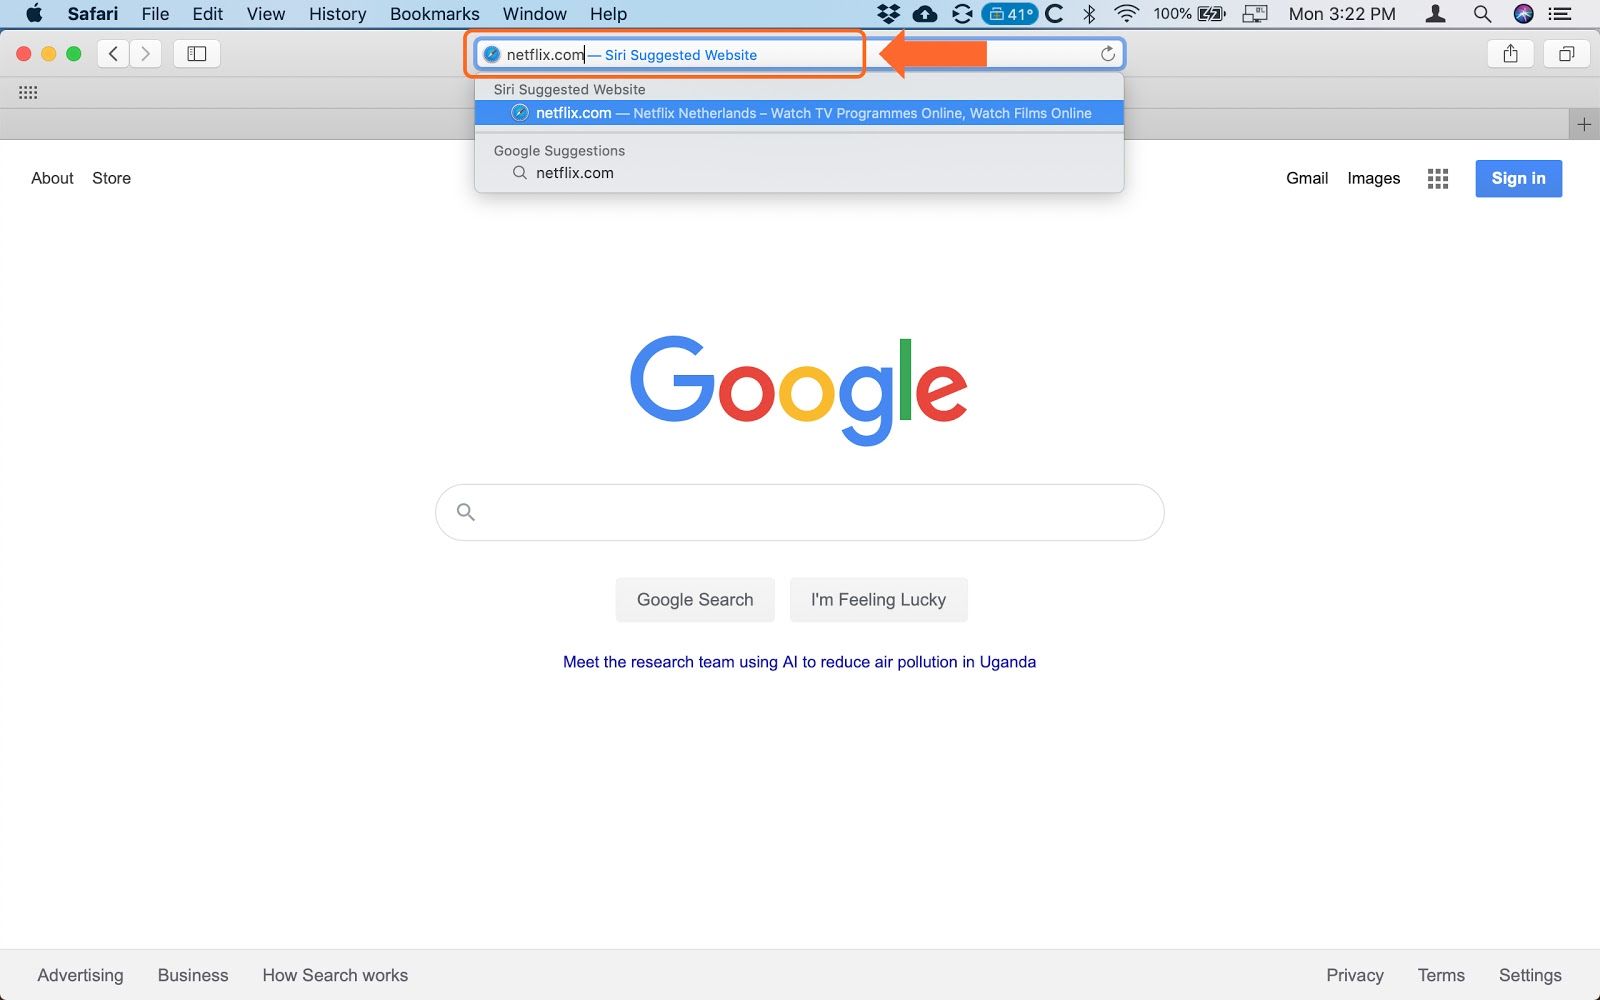Select the netflix.com Siri suggested website
This screenshot has height=1000, width=1600.
[x=799, y=113]
